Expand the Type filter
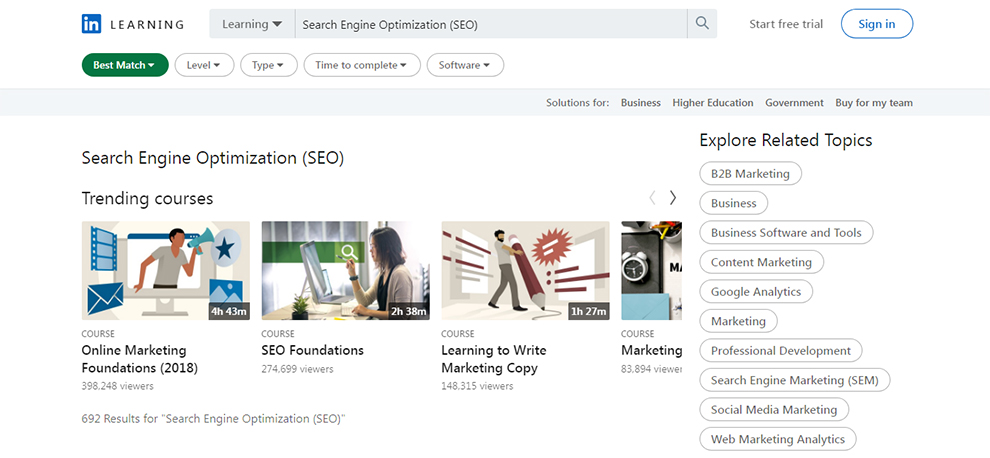This screenshot has height=458, width=990. tap(268, 65)
